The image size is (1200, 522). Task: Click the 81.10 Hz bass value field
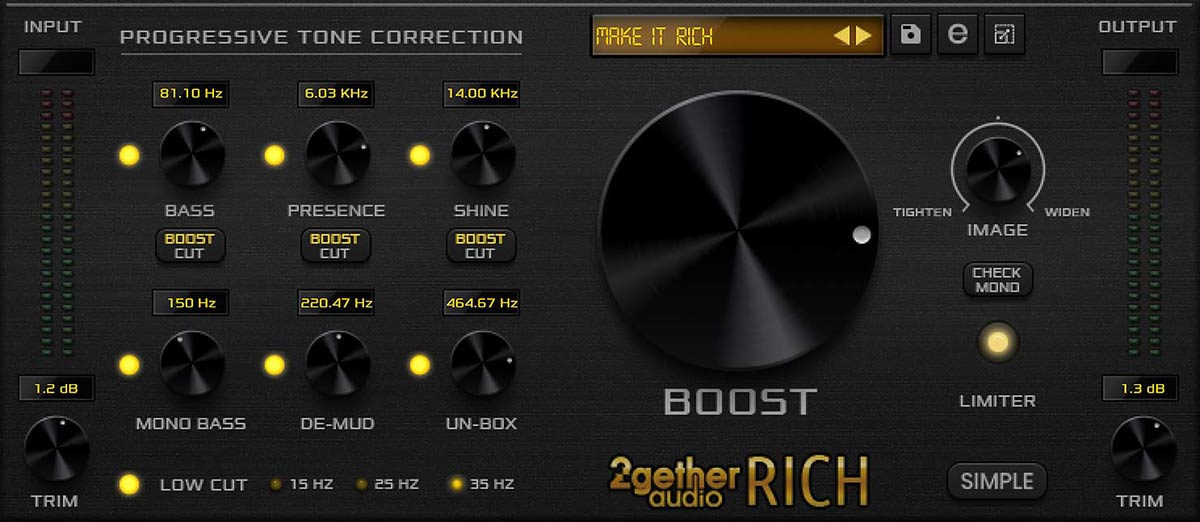(x=190, y=95)
